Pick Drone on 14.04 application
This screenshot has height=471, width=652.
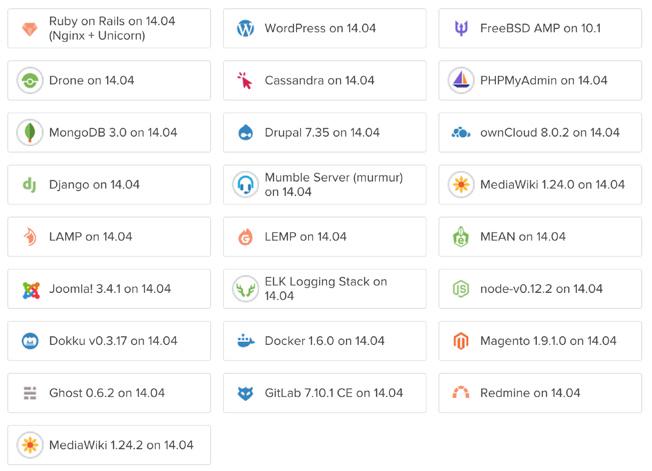(x=109, y=81)
